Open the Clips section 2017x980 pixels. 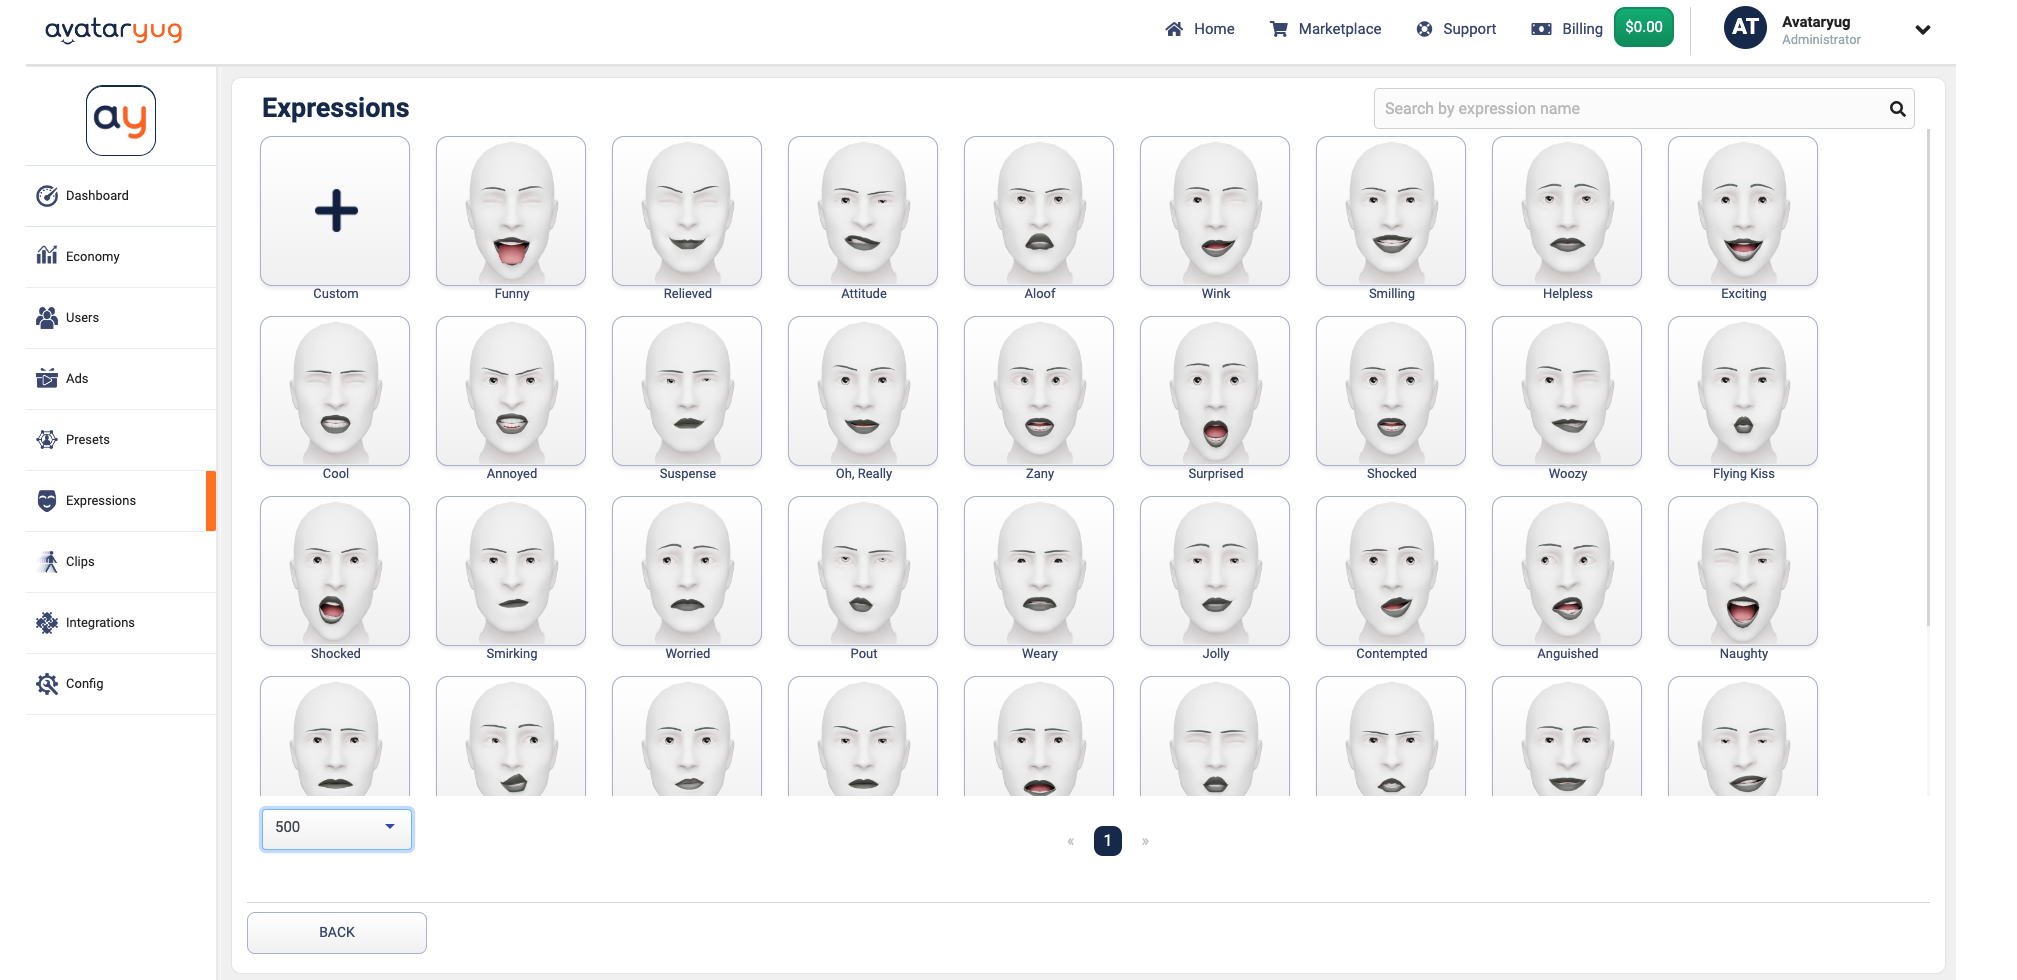click(x=79, y=561)
